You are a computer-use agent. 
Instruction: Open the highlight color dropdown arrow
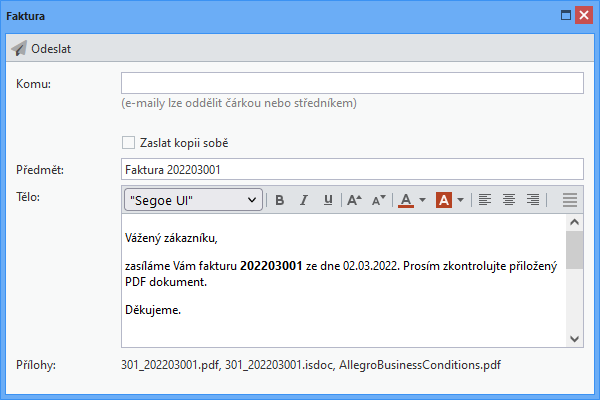tap(461, 200)
